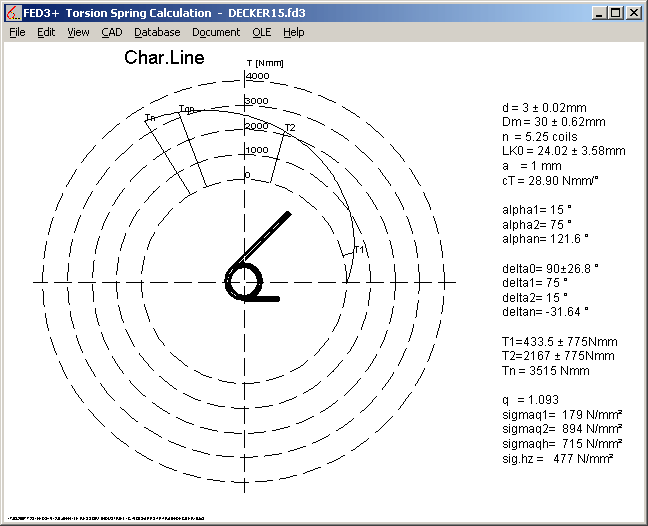This screenshot has height=526, width=648.
Task: Open the File menu
Action: 17,32
